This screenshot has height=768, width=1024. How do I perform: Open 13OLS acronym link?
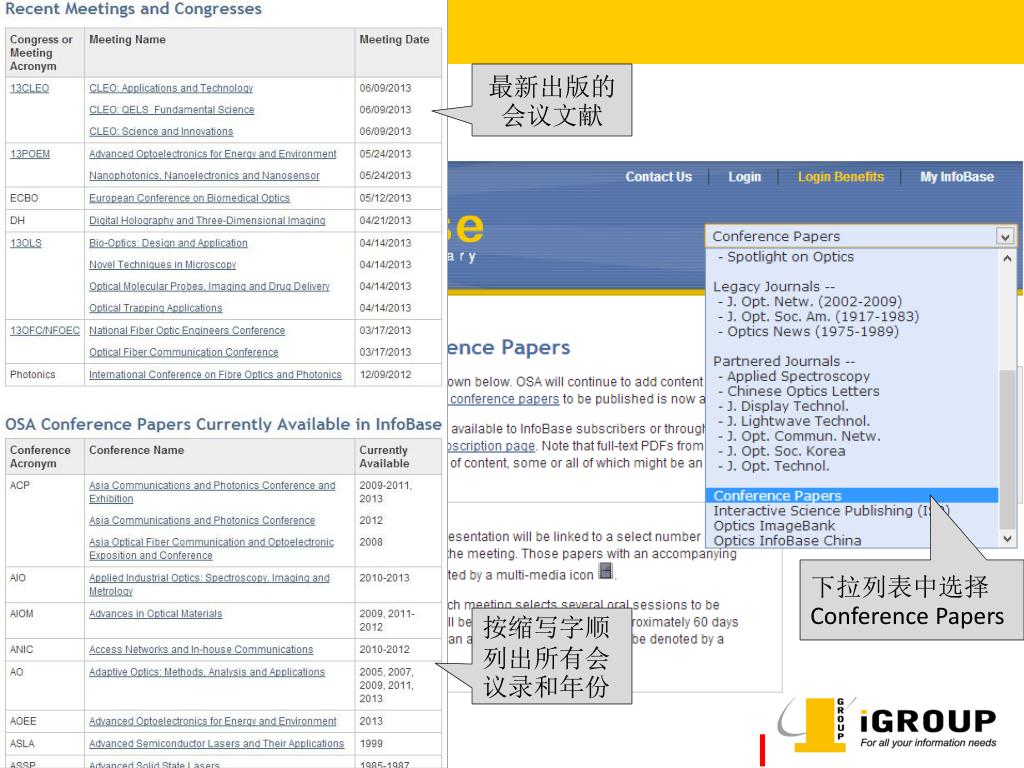tap(25, 243)
